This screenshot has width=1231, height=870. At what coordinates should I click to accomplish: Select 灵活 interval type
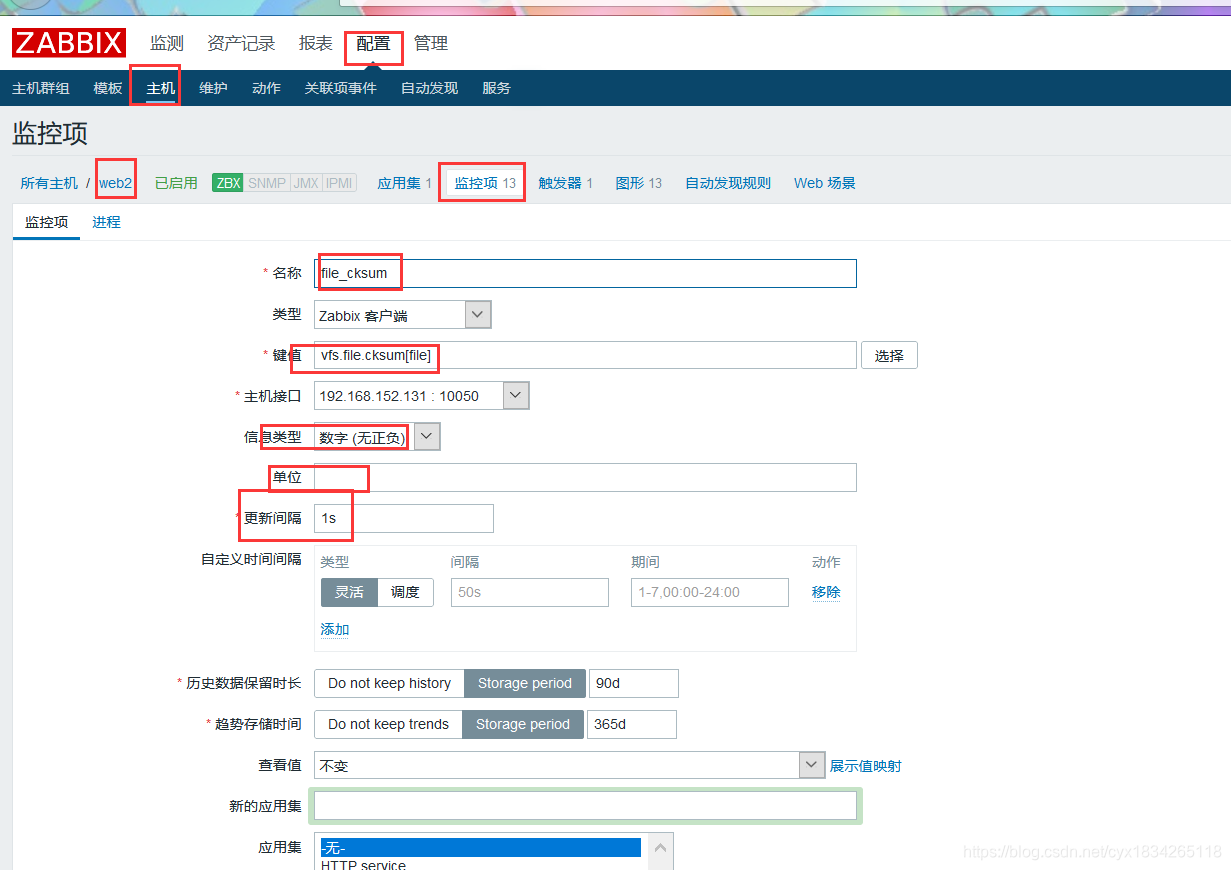[349, 592]
